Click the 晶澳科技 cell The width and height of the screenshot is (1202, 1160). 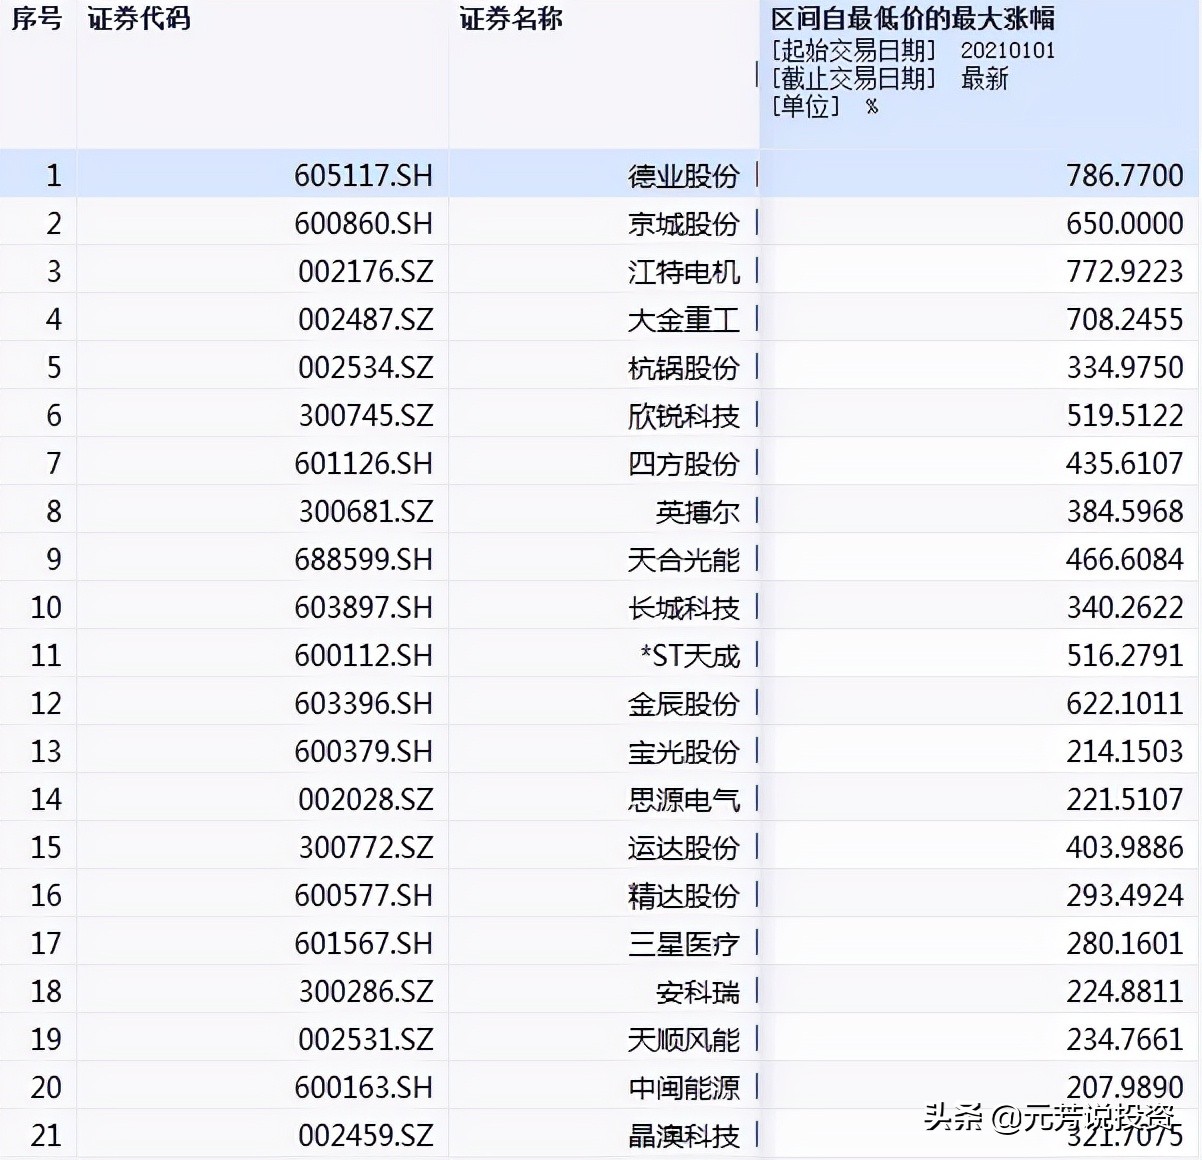click(684, 1136)
